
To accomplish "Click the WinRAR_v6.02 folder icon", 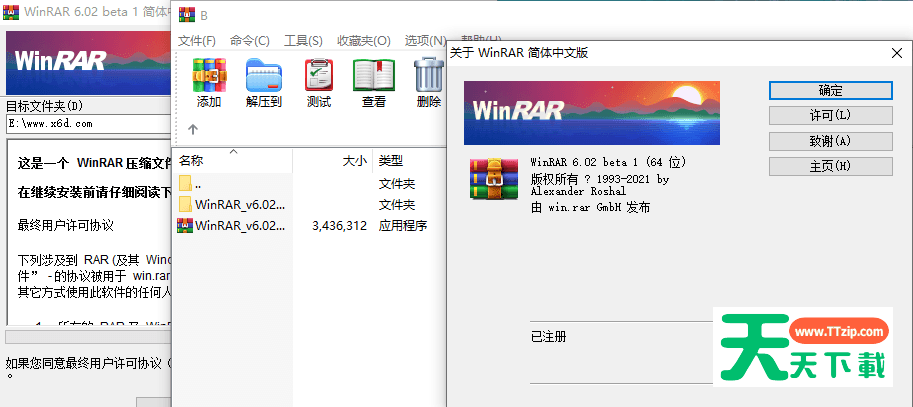I will [185, 204].
